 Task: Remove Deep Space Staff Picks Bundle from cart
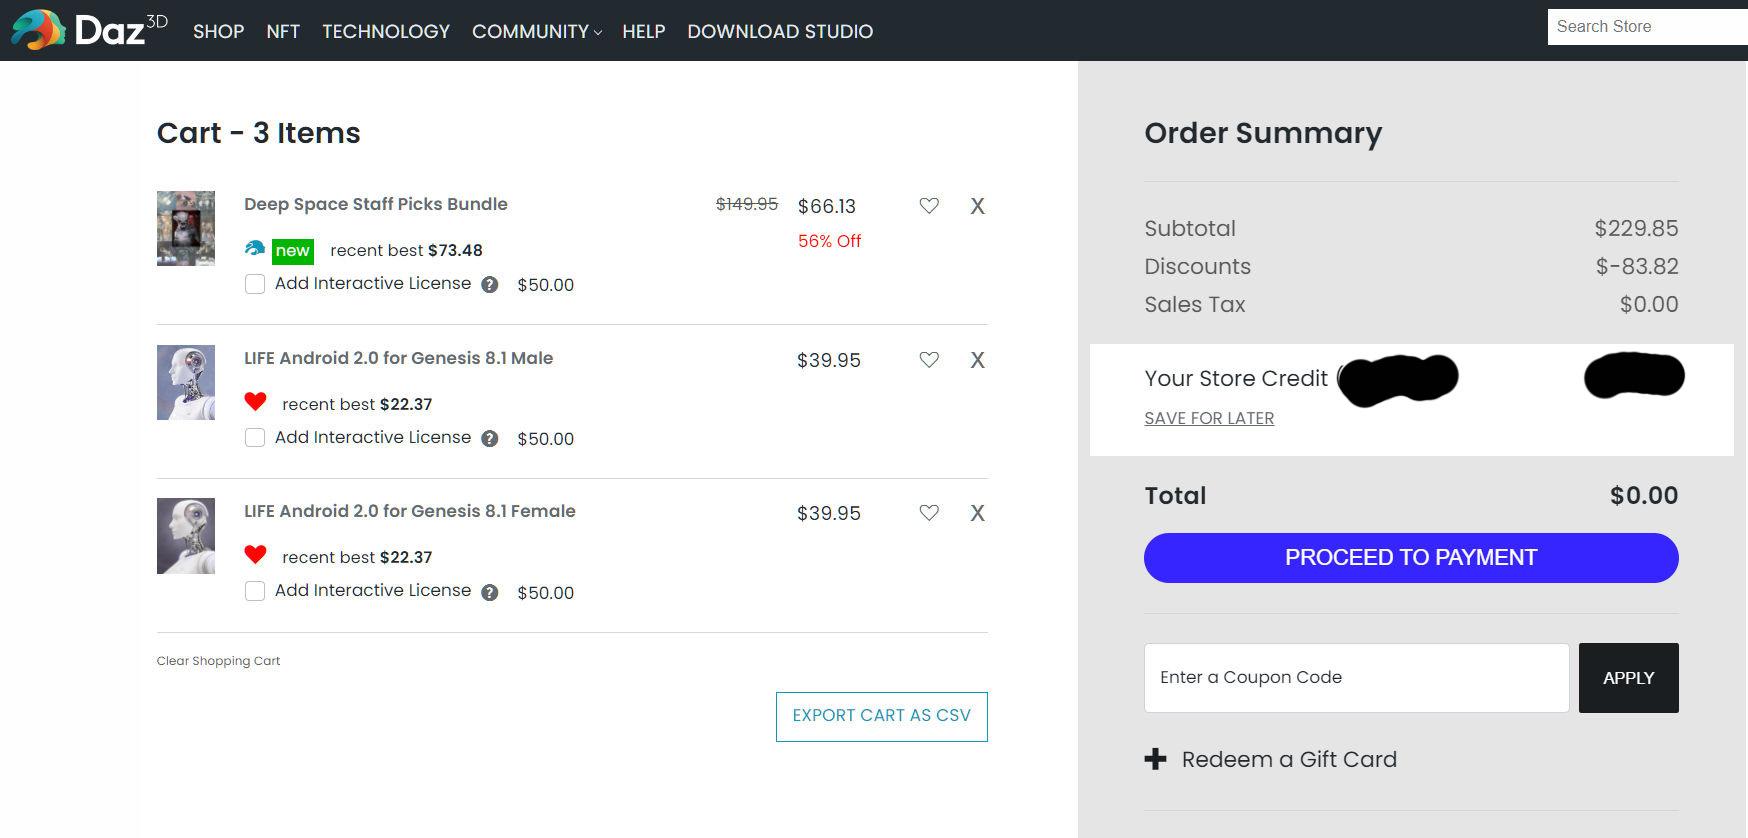point(977,206)
